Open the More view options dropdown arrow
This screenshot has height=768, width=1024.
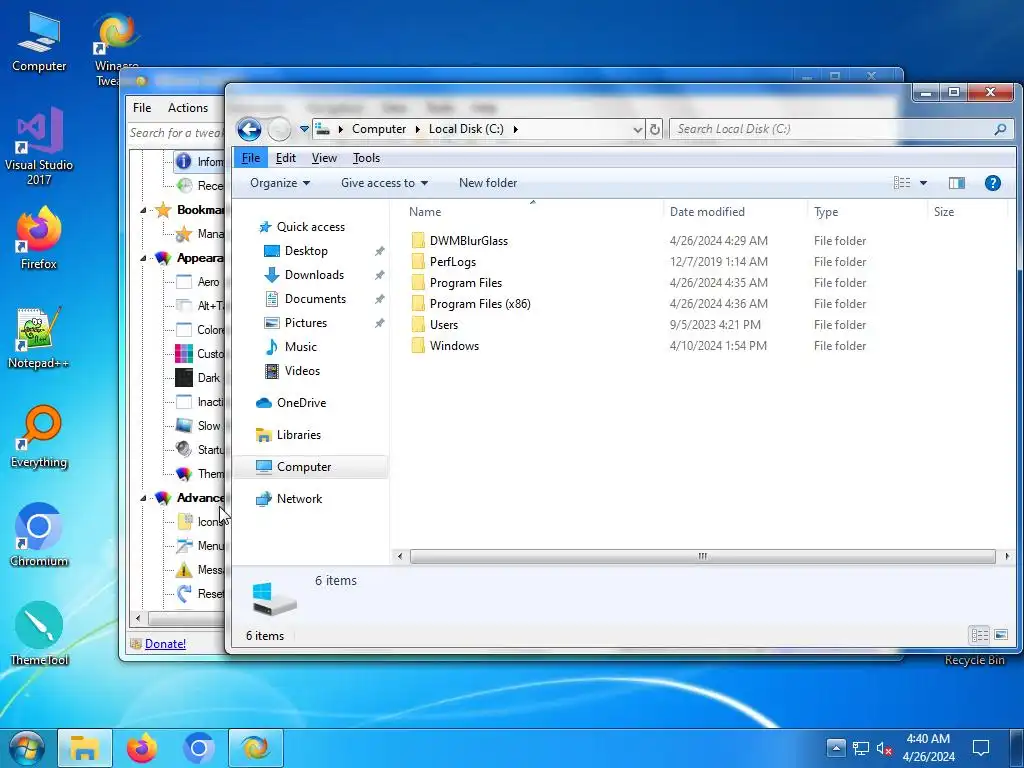click(x=923, y=184)
